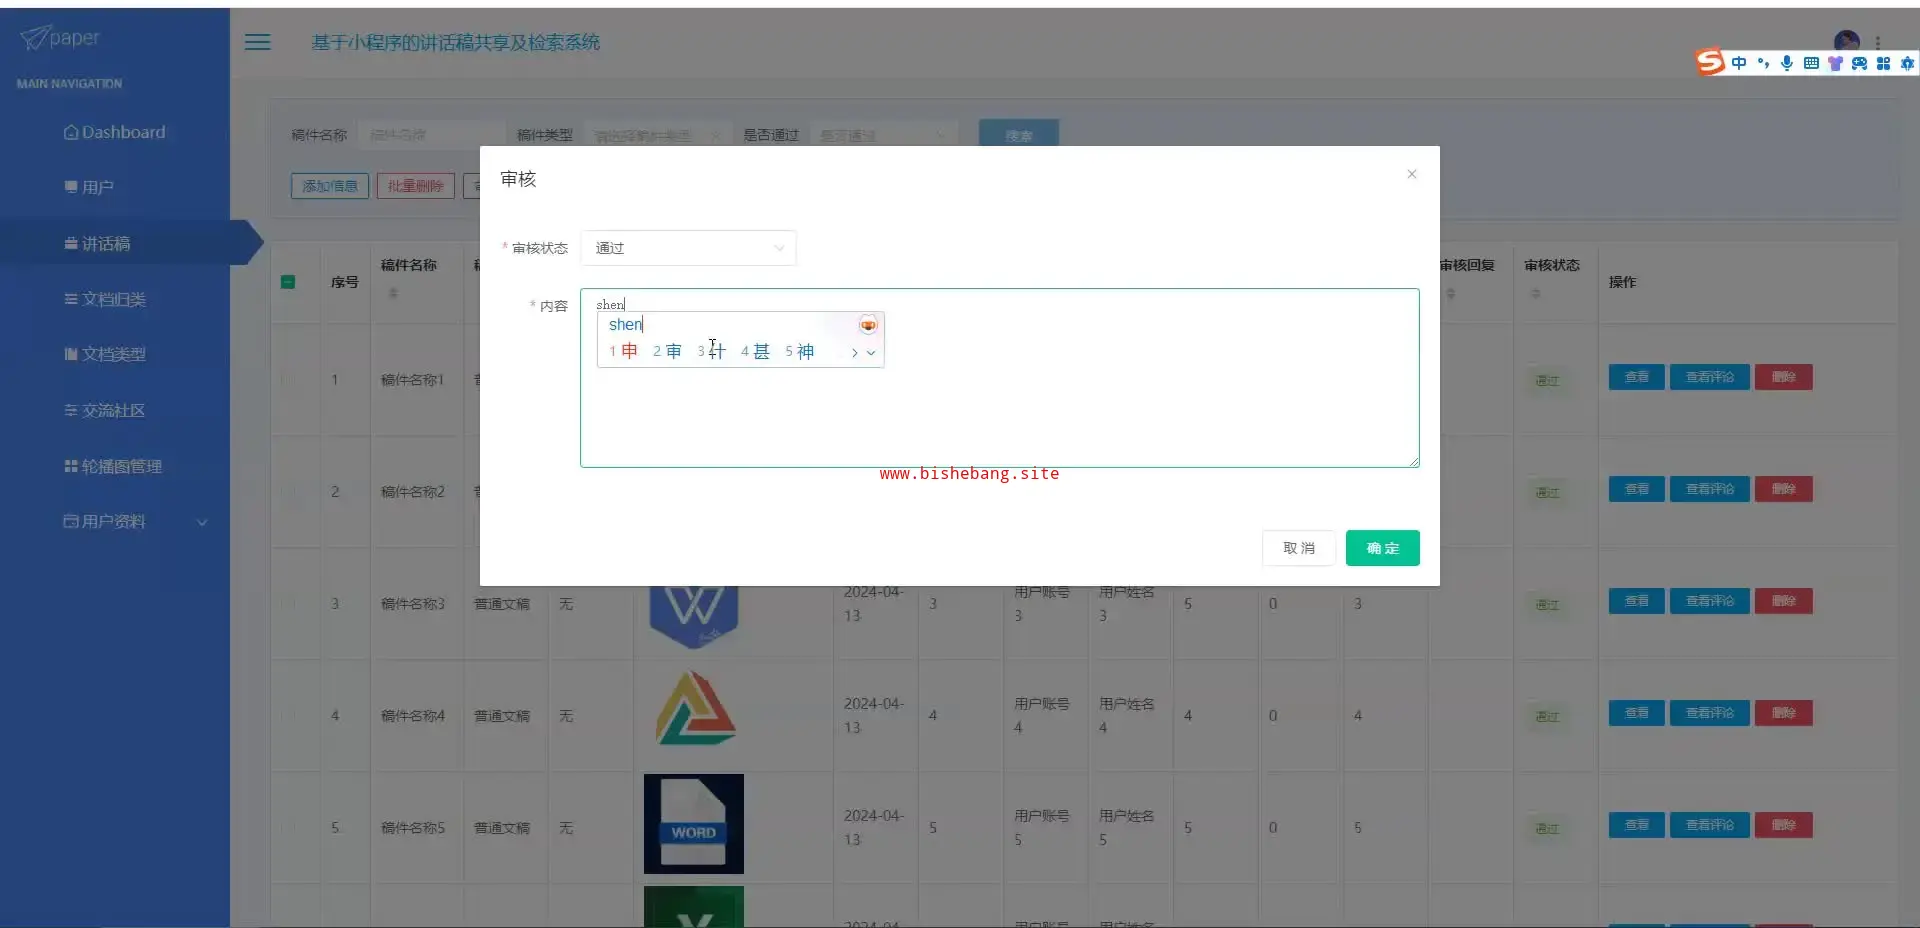Click the 稿件名称3 cell text
Screen dimensions: 1920x928
click(413, 604)
